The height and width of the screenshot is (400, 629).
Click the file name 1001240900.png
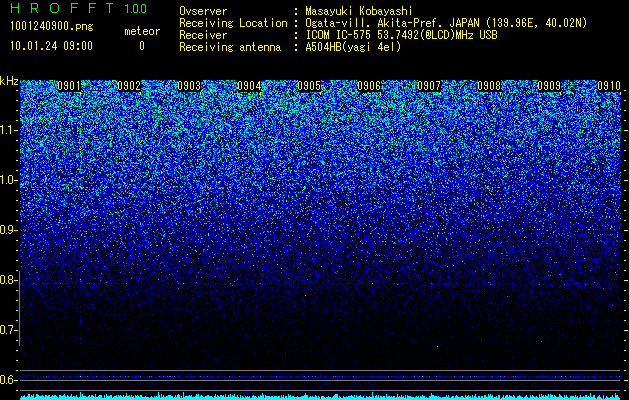(x=52, y=27)
